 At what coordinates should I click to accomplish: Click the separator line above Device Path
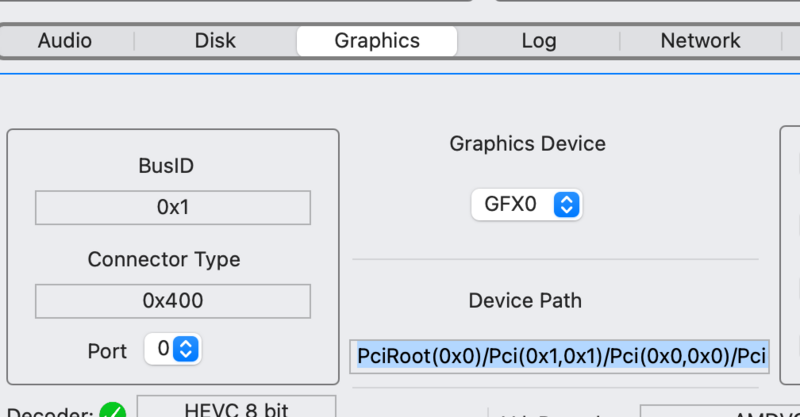pos(555,260)
